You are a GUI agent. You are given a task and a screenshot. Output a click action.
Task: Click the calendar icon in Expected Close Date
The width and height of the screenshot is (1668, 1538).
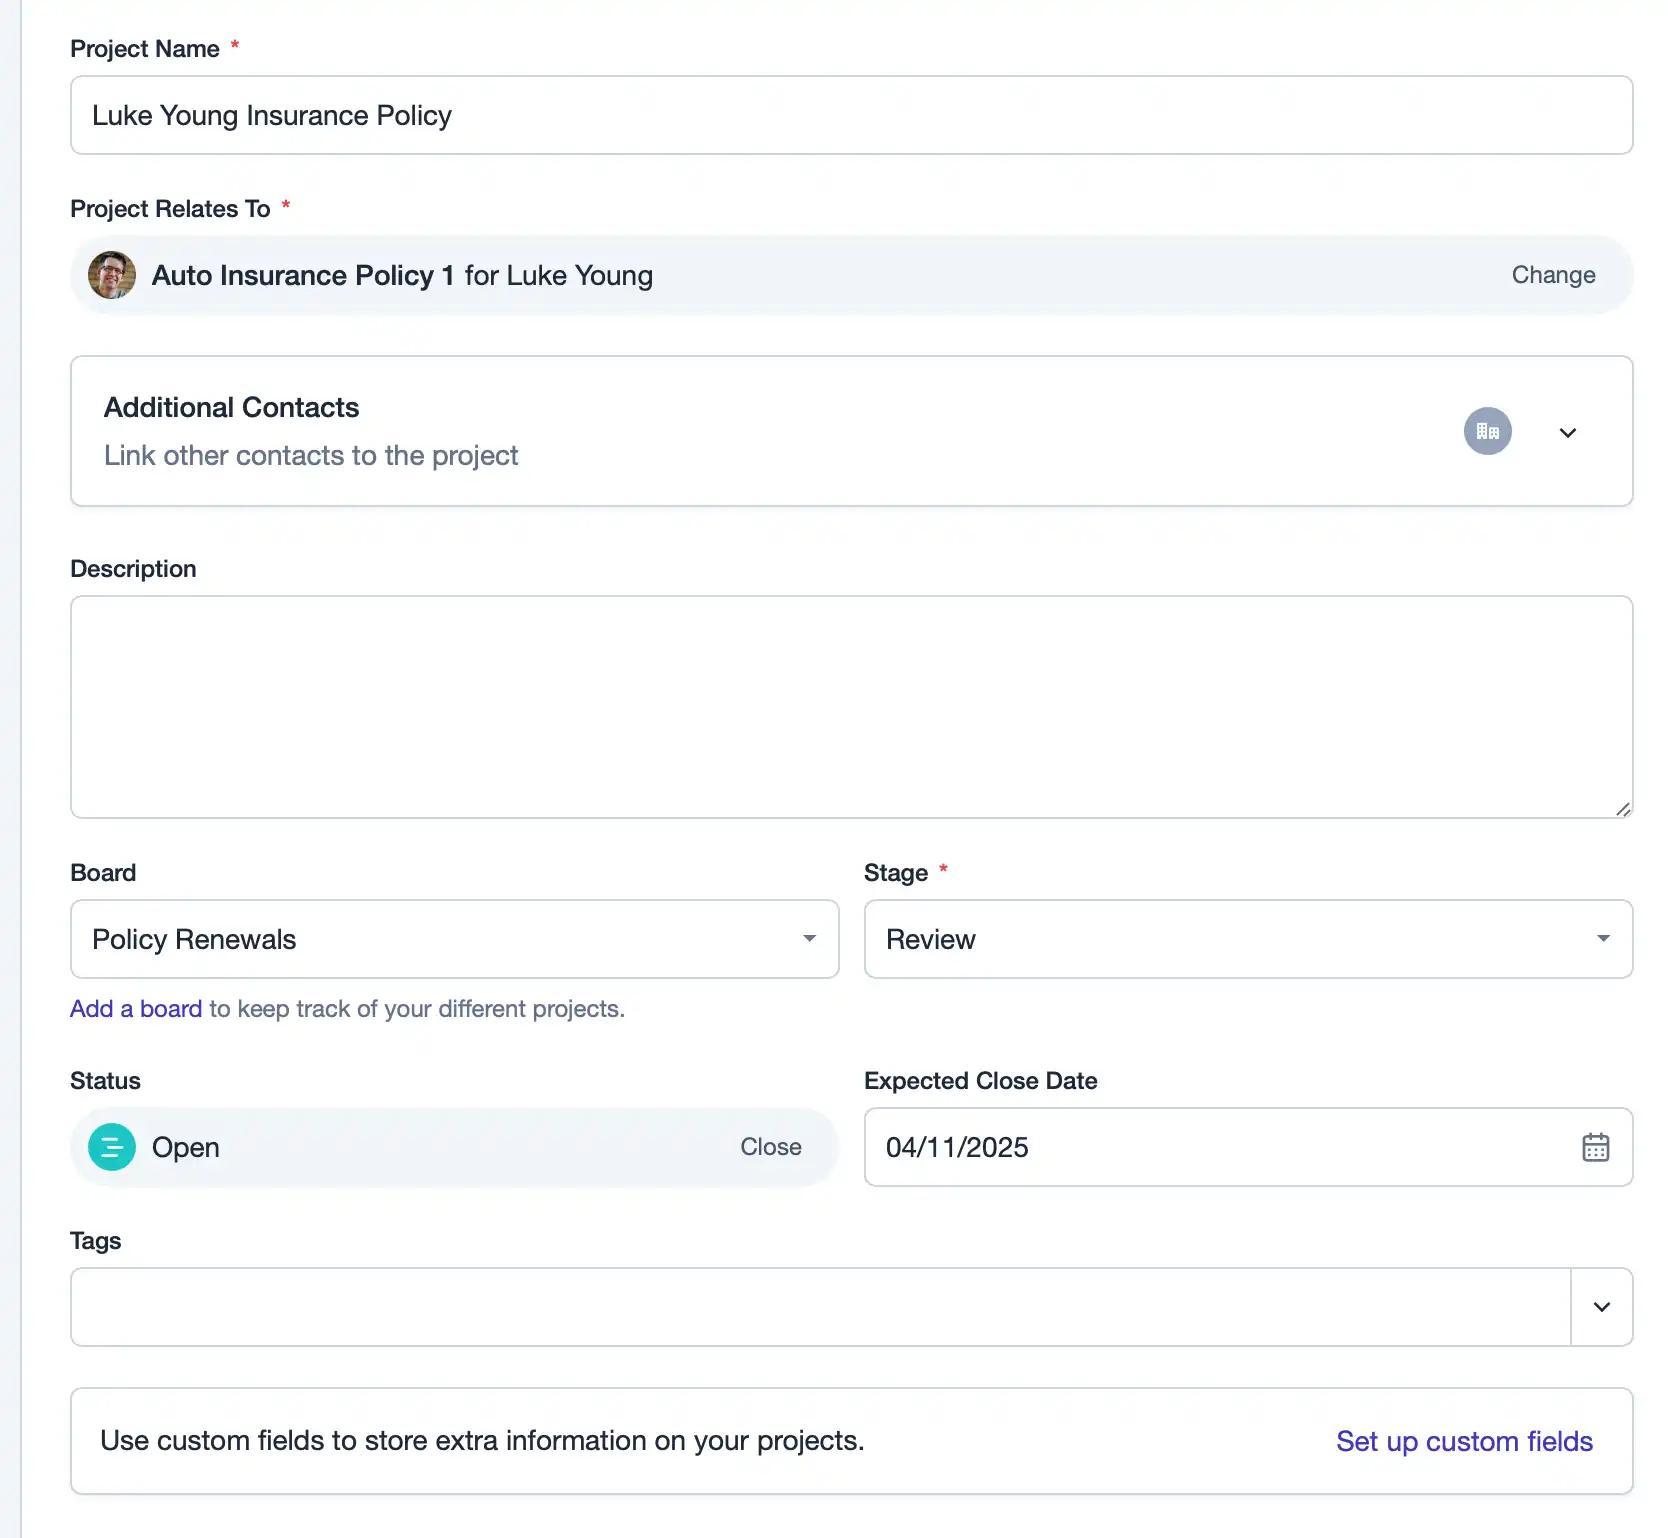coord(1595,1147)
